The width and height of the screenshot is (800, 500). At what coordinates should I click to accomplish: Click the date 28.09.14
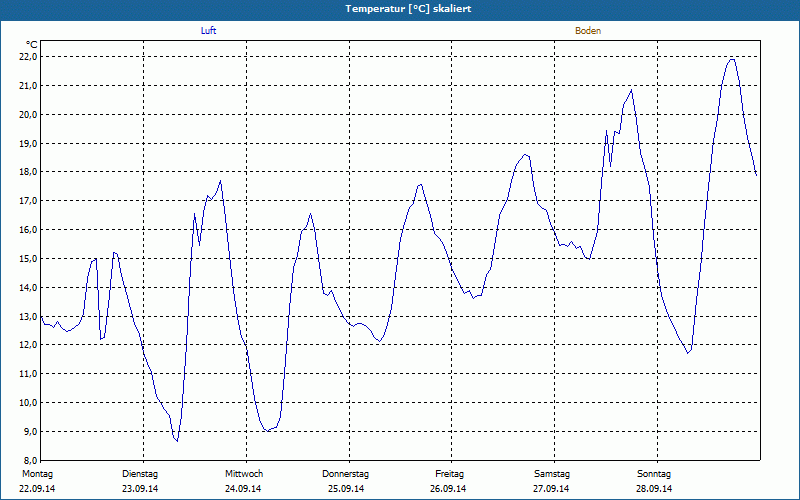click(654, 489)
